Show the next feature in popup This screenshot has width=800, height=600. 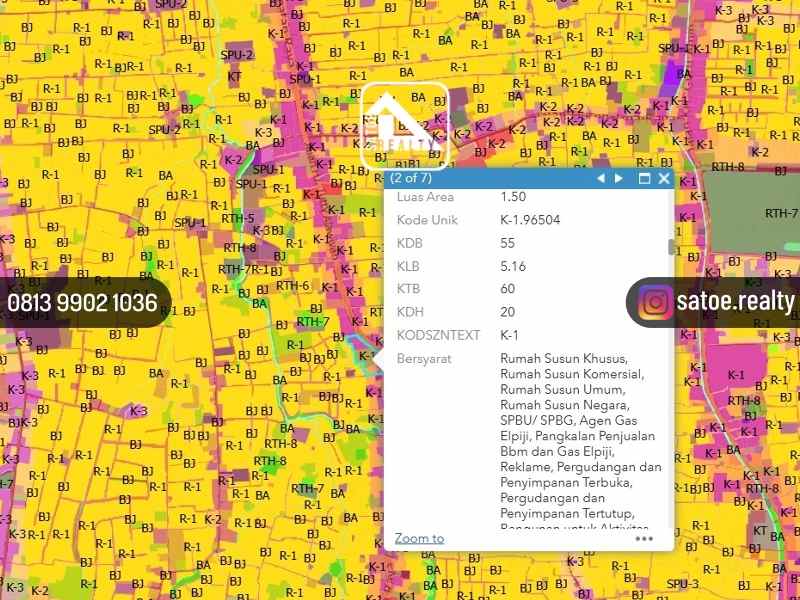click(619, 179)
